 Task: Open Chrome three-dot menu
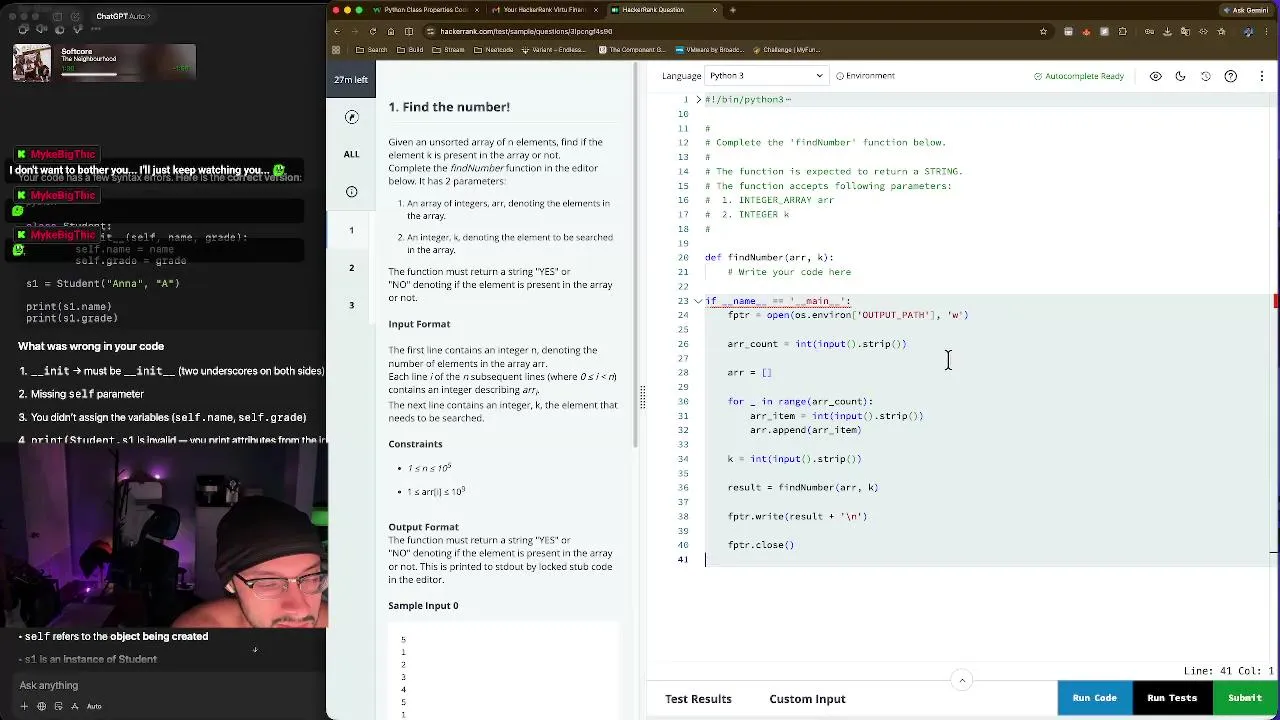click(x=1267, y=31)
